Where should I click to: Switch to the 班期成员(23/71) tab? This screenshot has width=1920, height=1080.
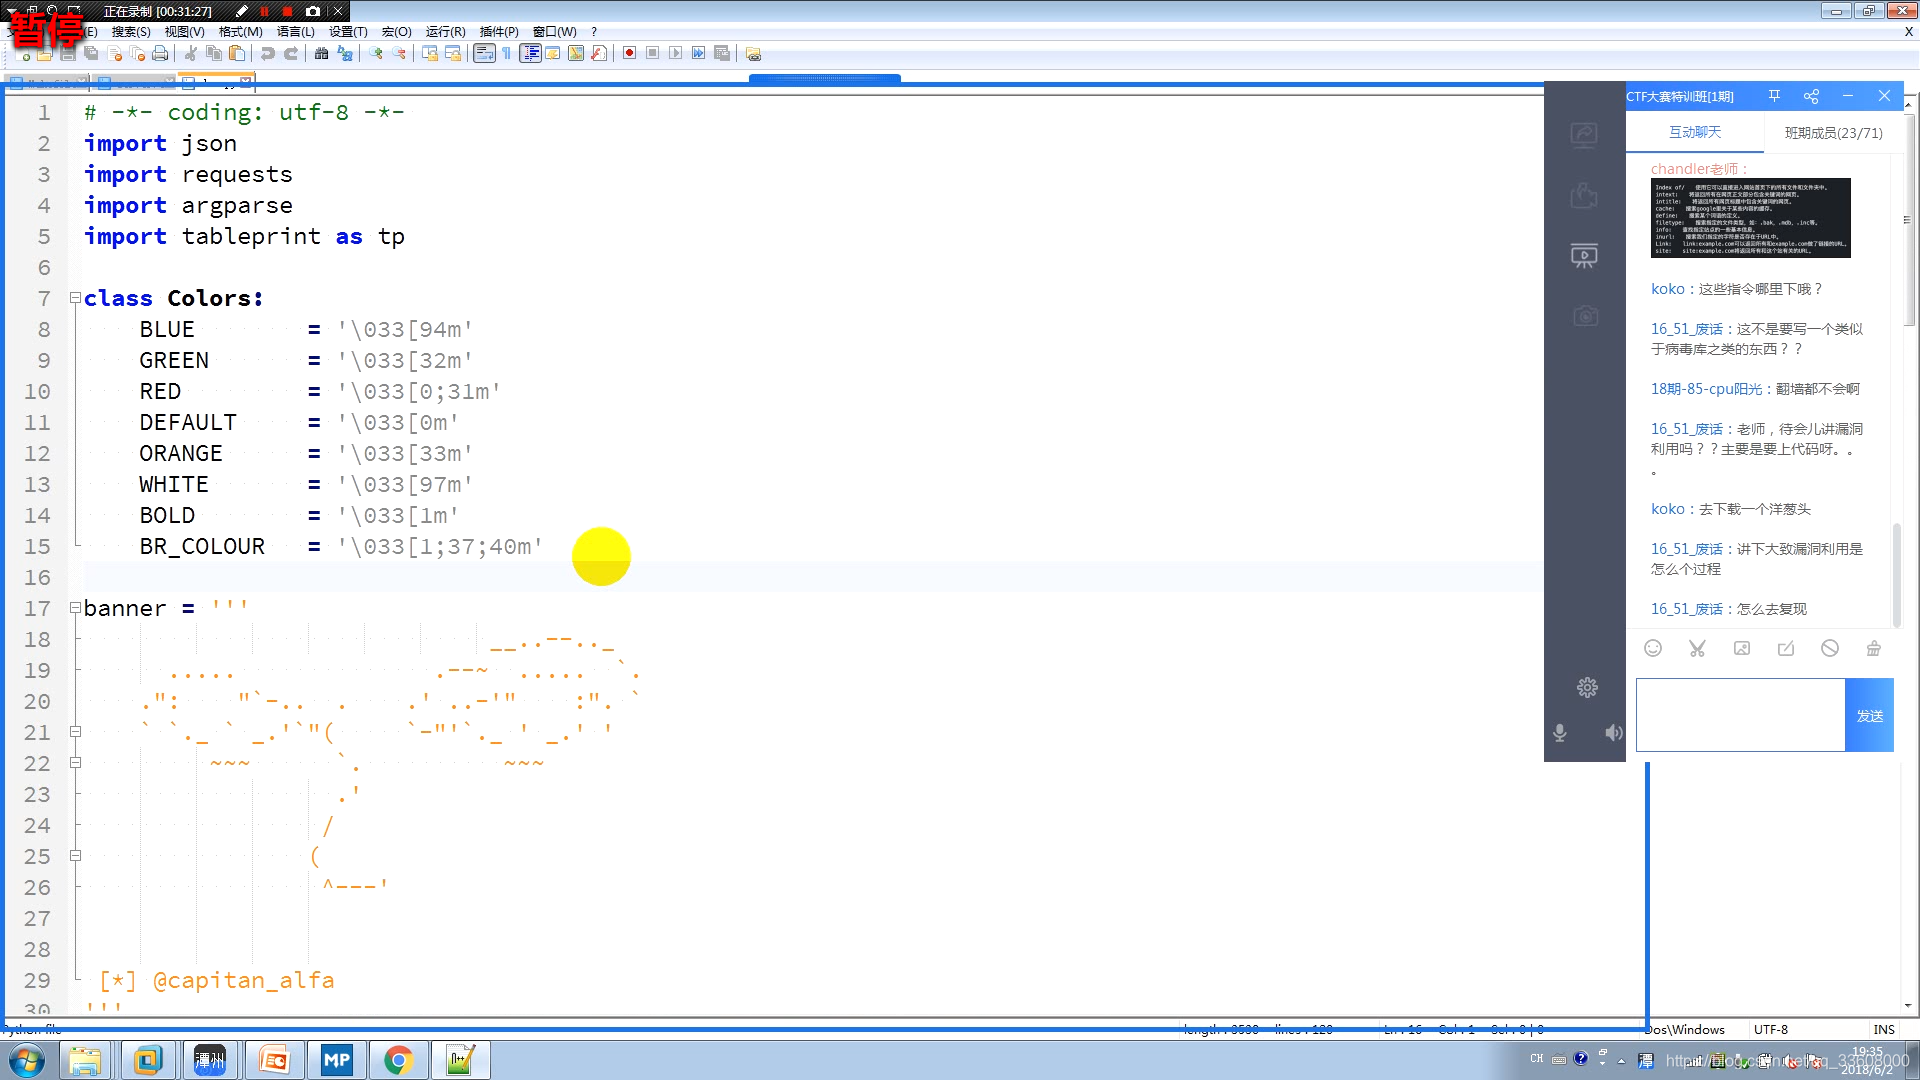pos(1833,132)
